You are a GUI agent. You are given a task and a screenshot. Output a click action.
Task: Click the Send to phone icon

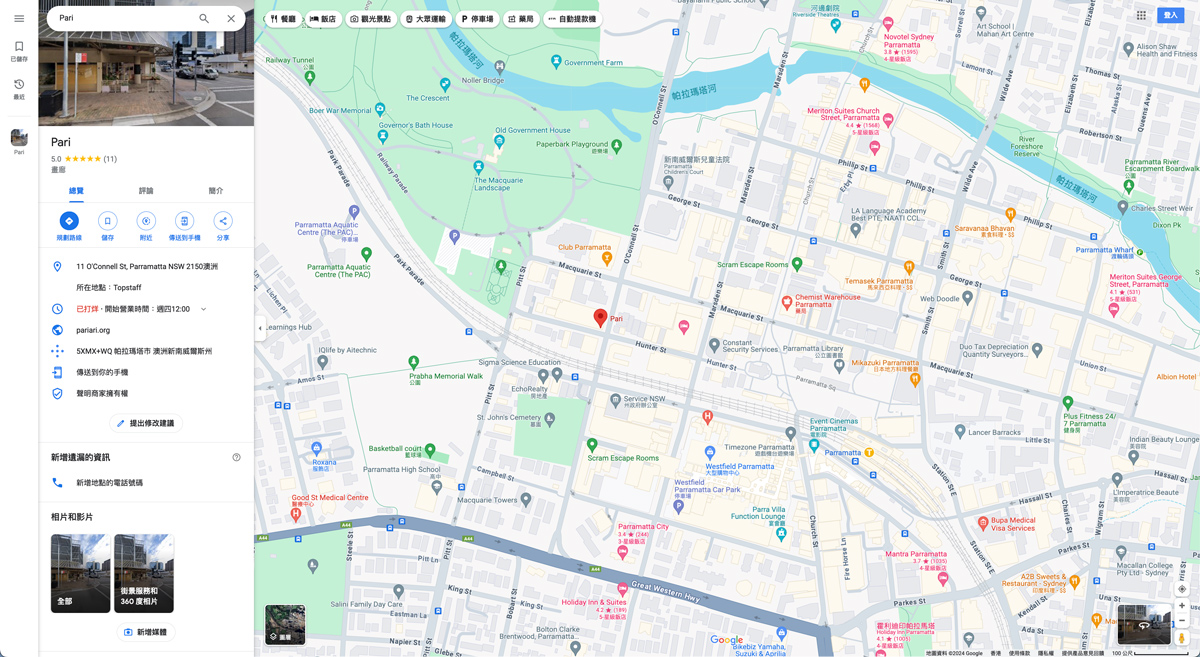point(184,221)
